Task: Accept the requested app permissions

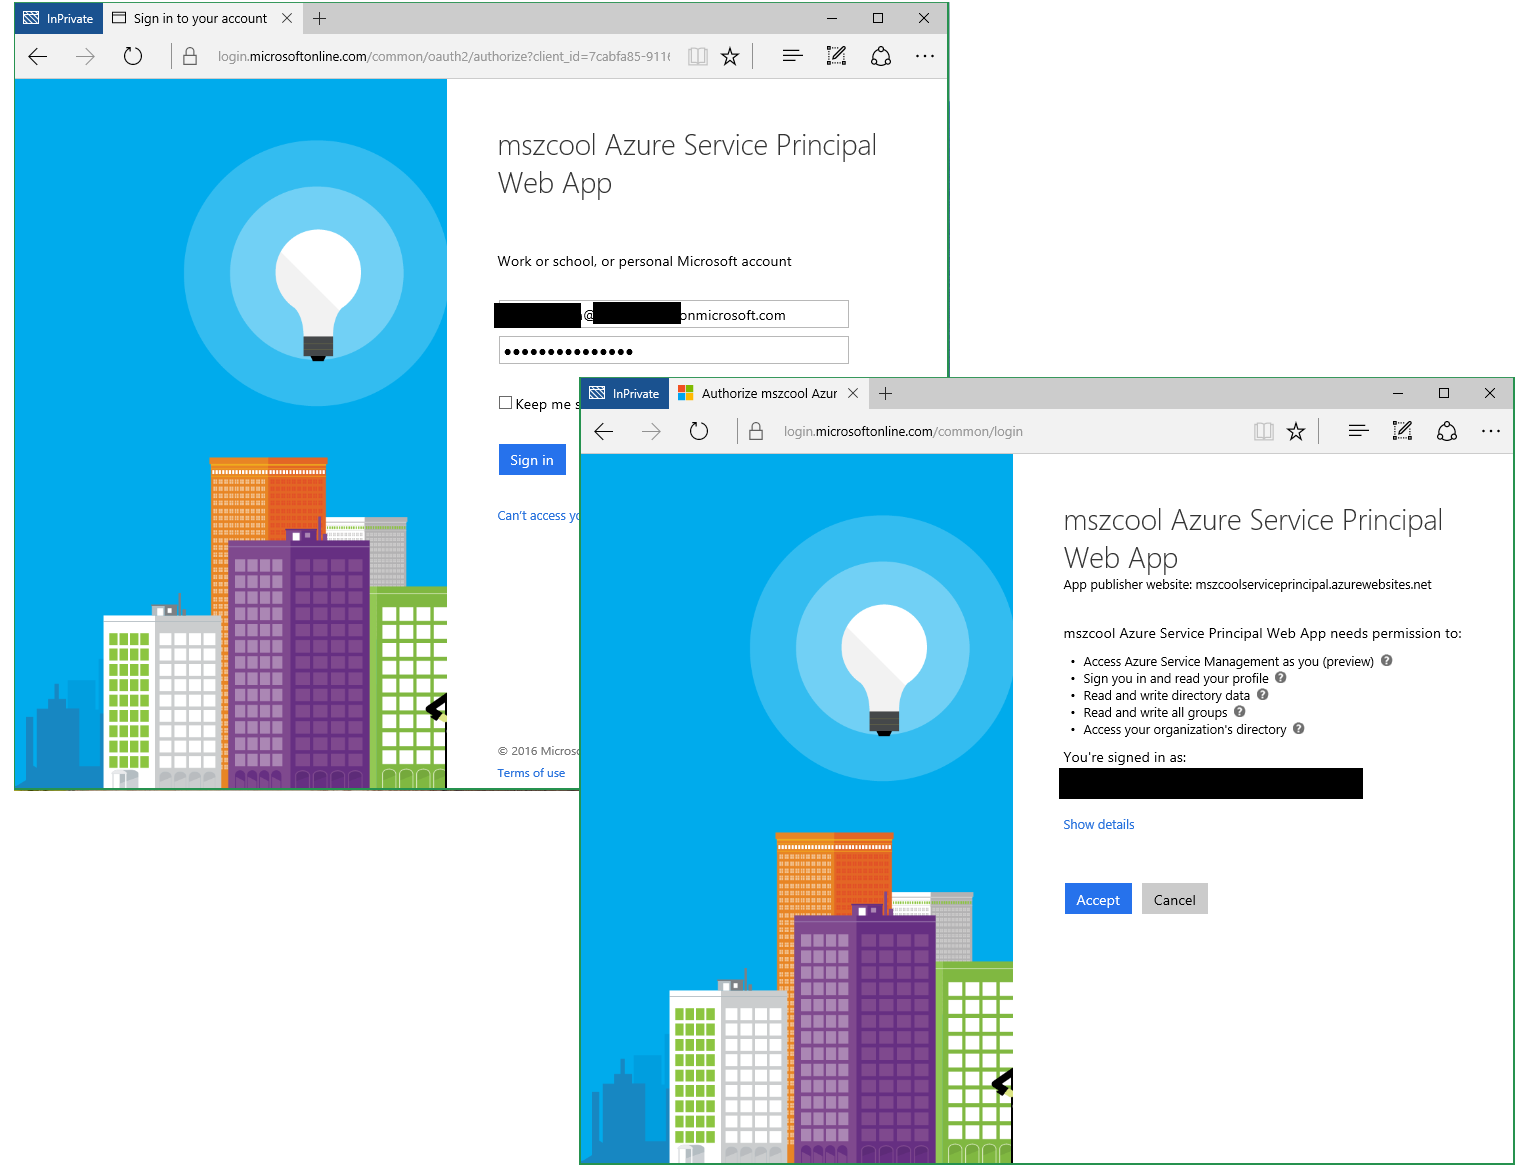Action: click(1098, 899)
